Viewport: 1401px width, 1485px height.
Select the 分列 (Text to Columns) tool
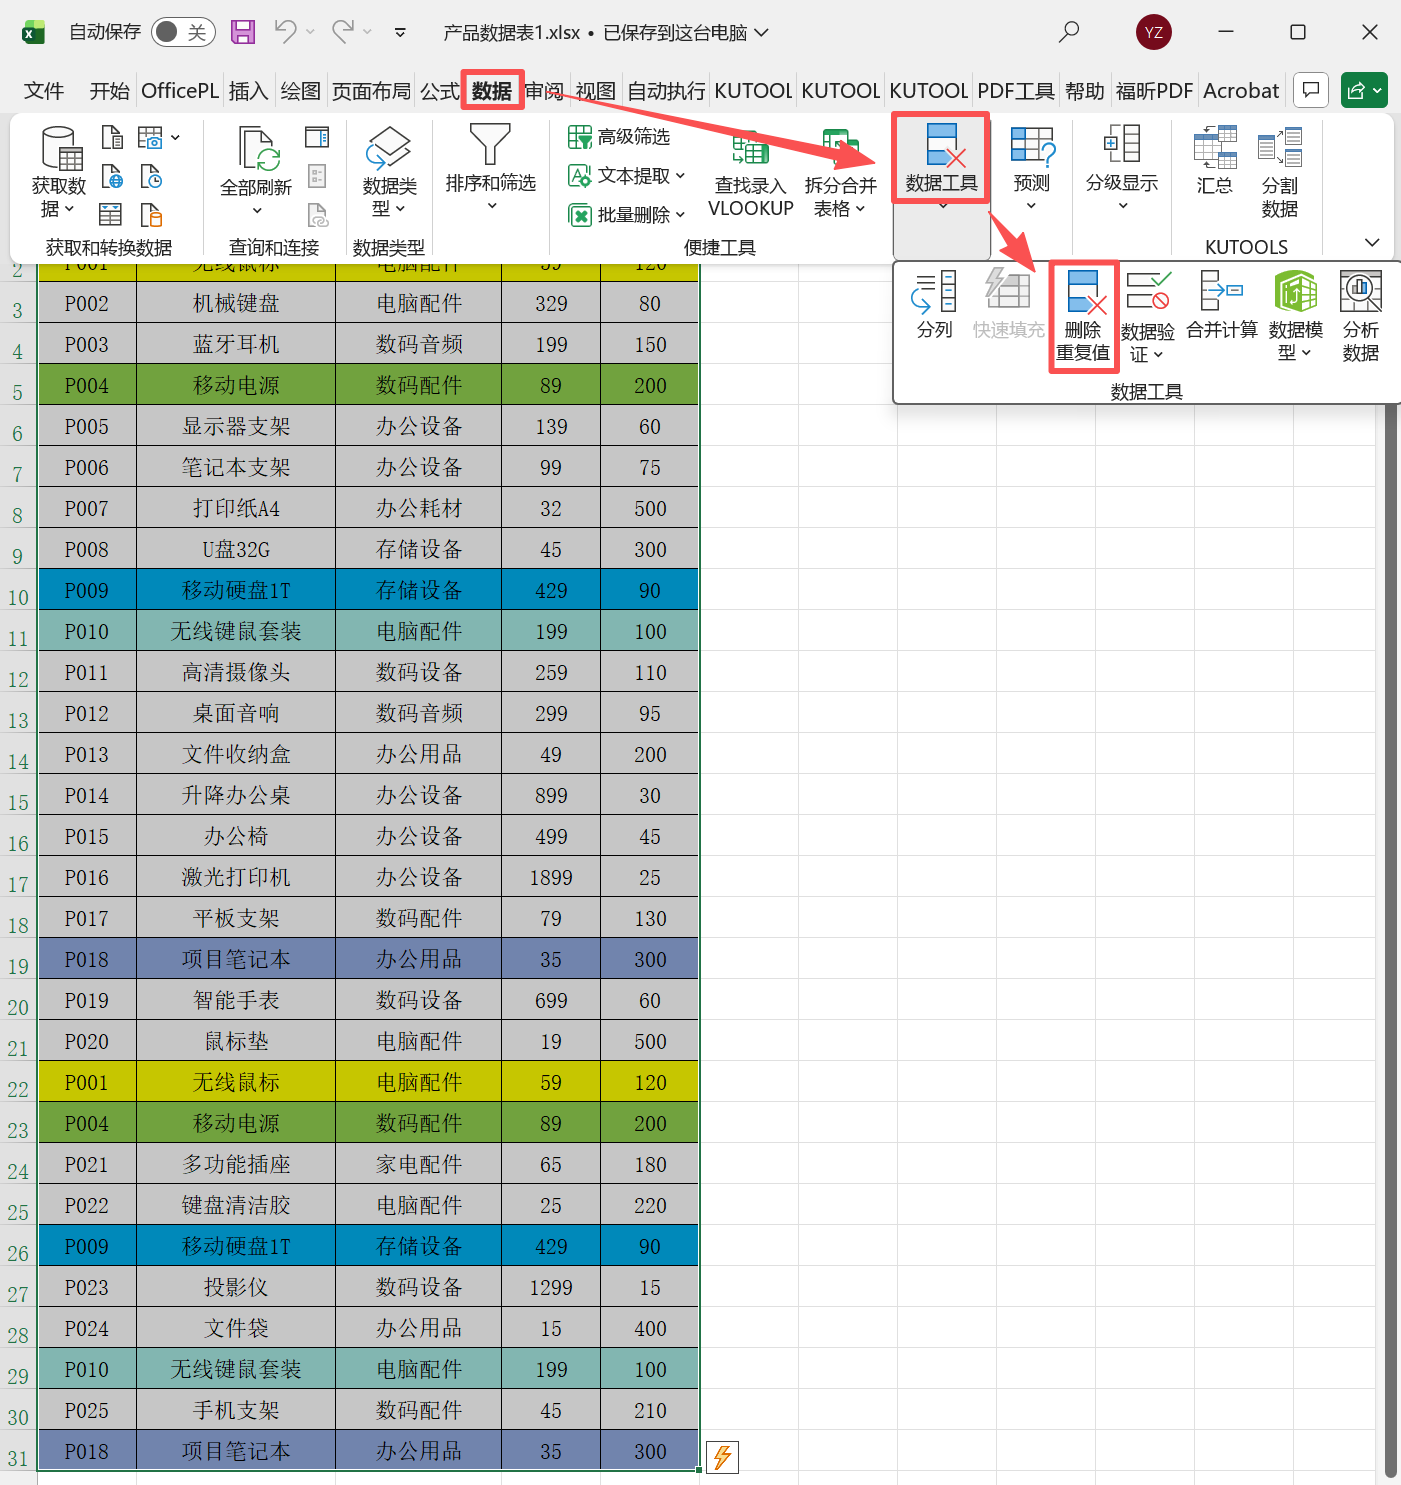[x=933, y=305]
